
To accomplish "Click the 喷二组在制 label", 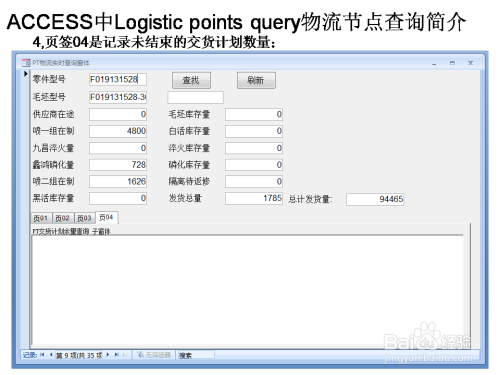I will click(x=53, y=181).
